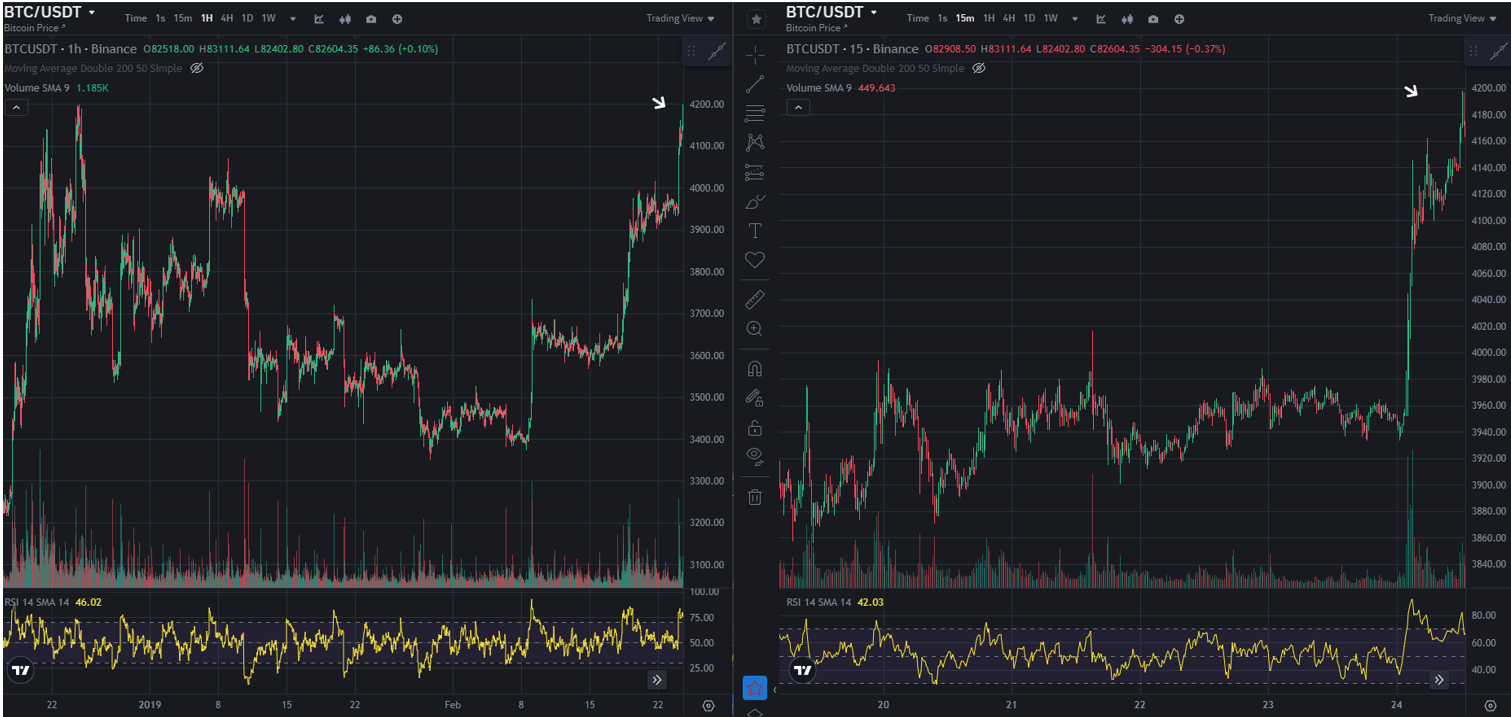Open Trading View dropdown on right chart
The height and width of the screenshot is (717, 1511).
(1462, 19)
